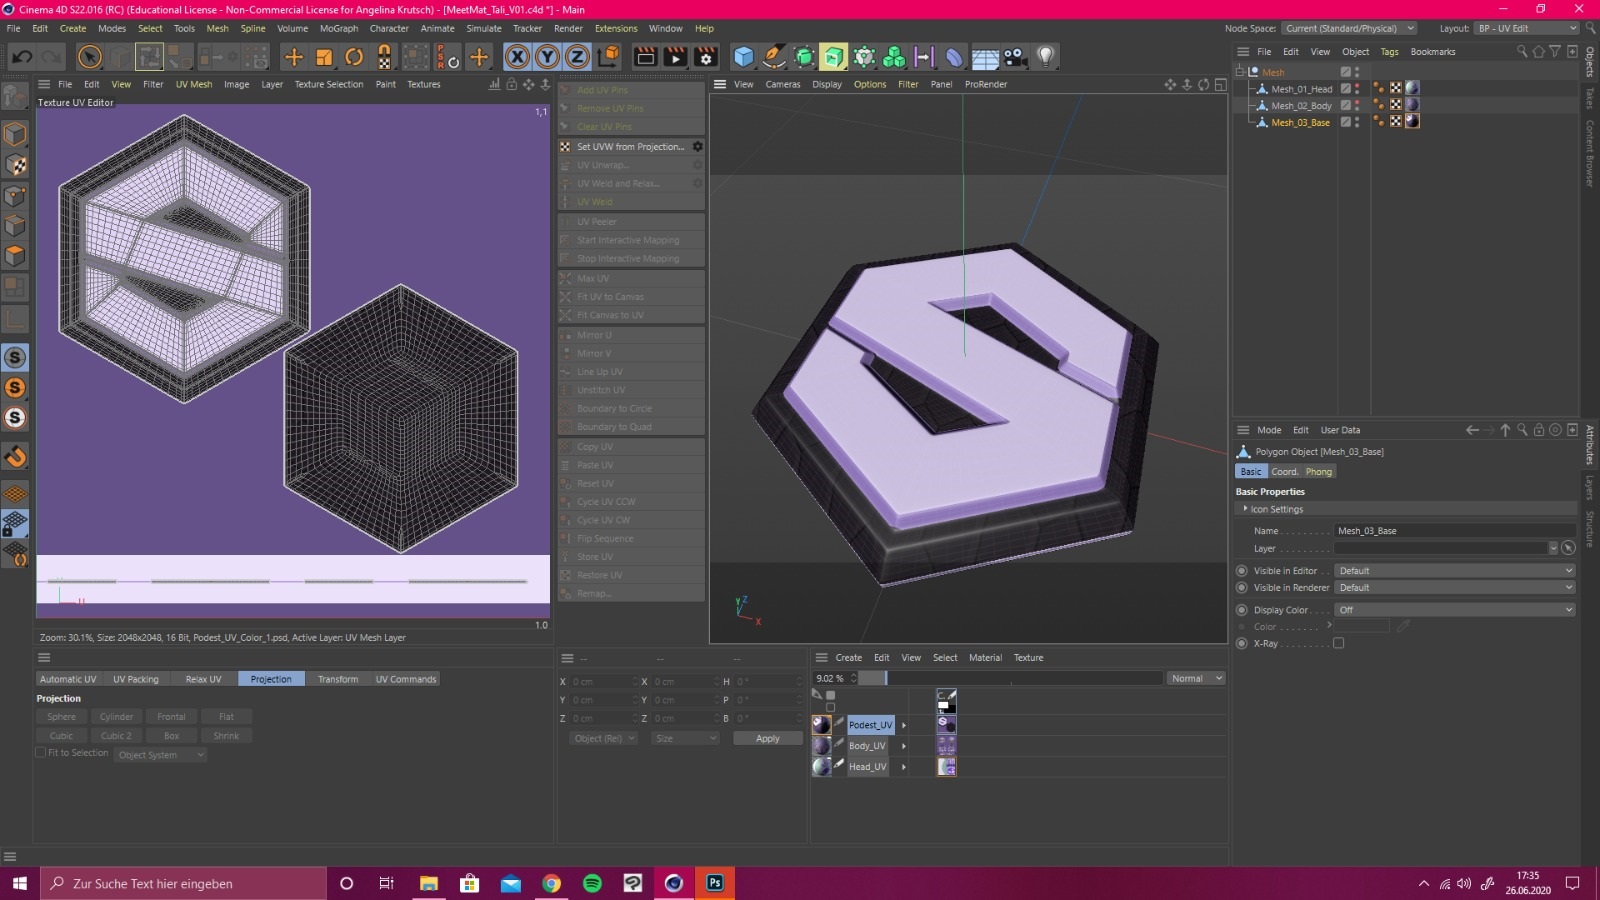
Task: Open the Display Color dropdown
Action: [x=1454, y=610]
